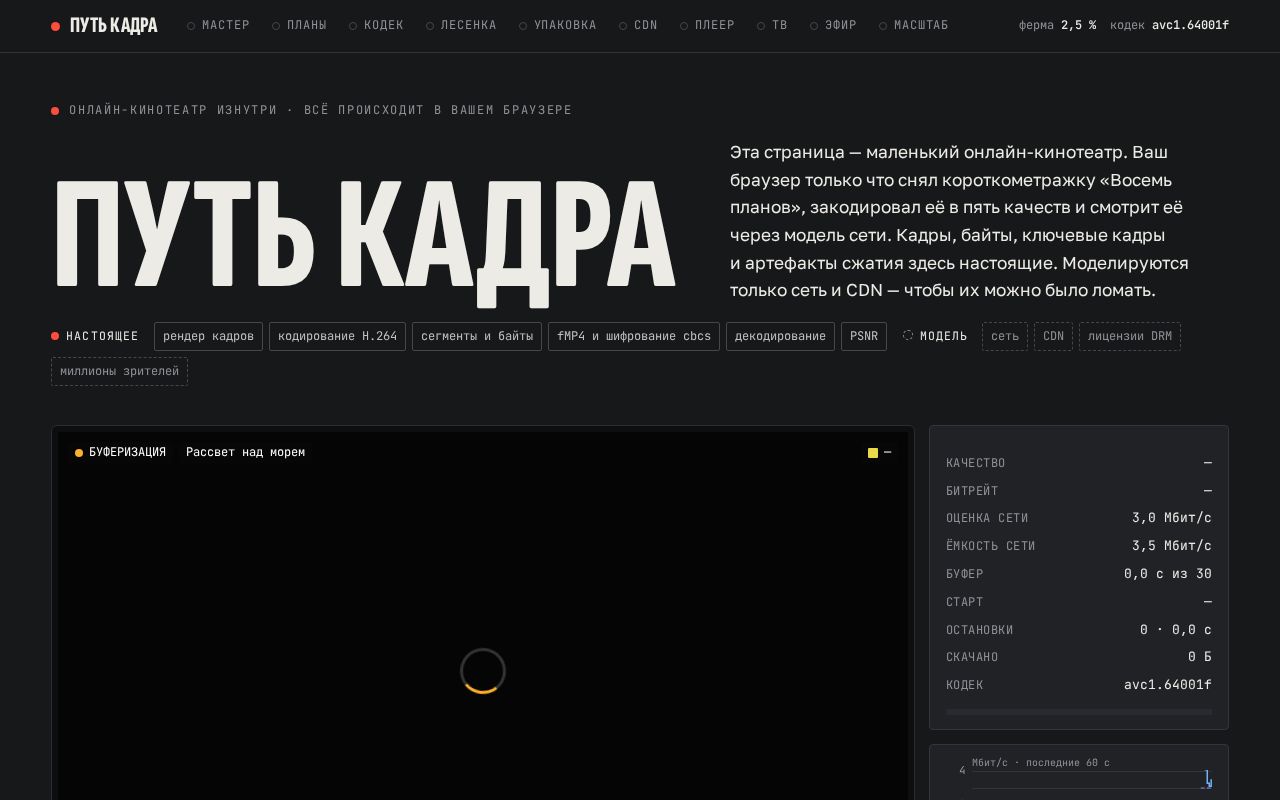Click the 'сегменты и байты' tag
Image resolution: width=1280 pixels, height=800 pixels.
pos(477,336)
